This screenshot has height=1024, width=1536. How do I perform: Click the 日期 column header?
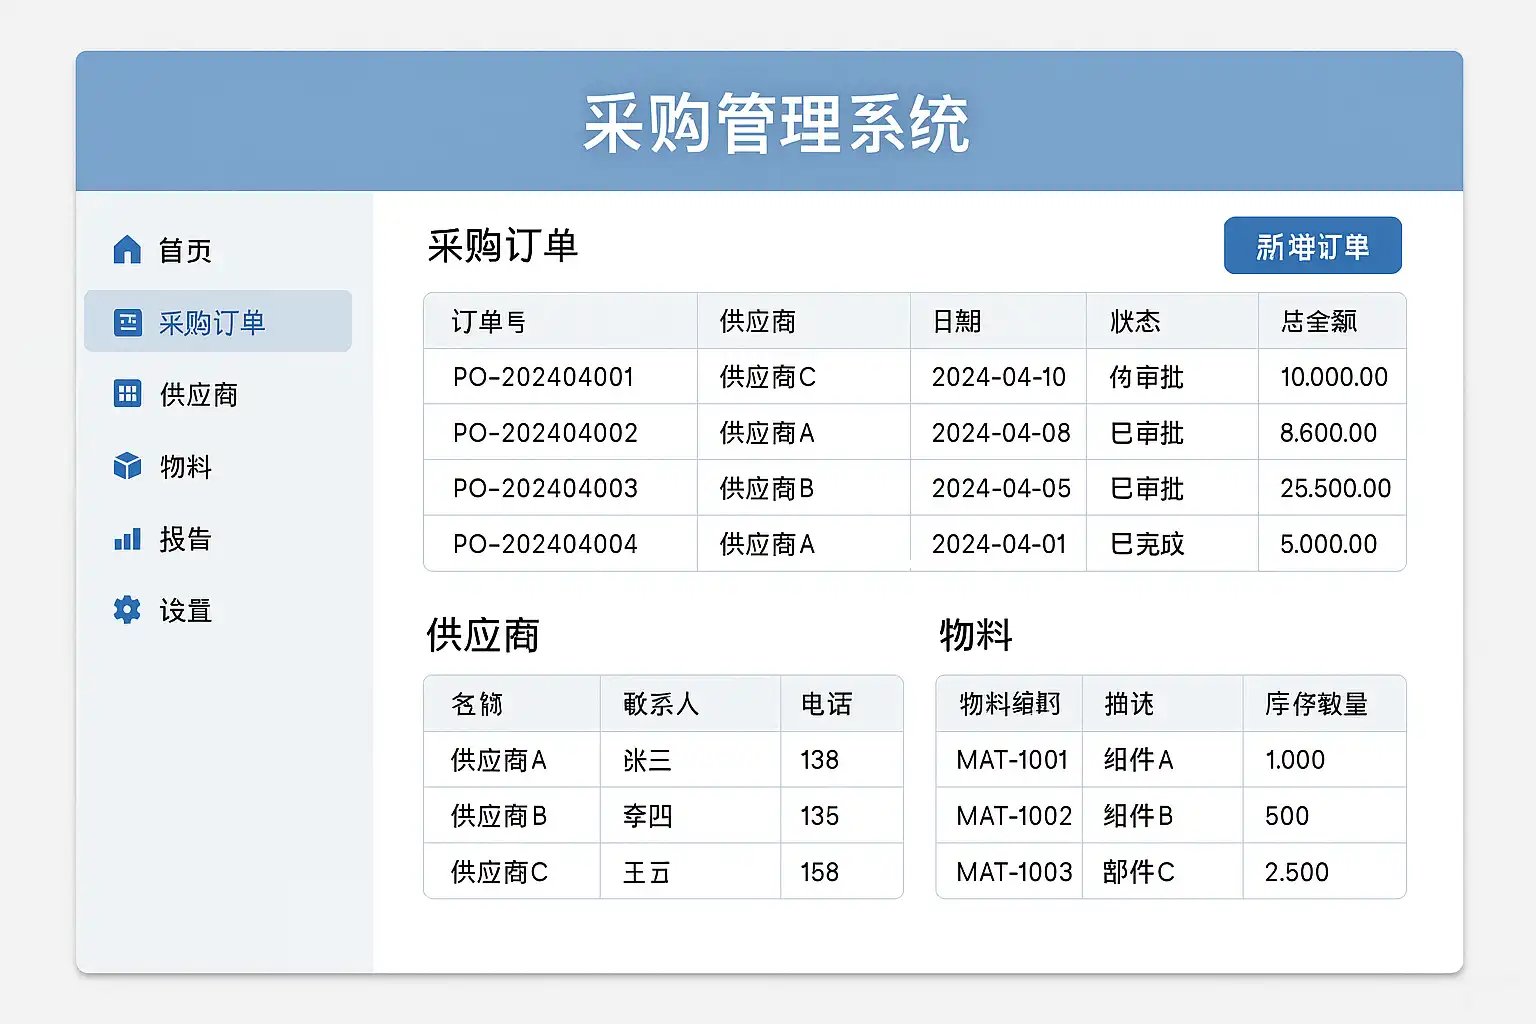point(957,321)
